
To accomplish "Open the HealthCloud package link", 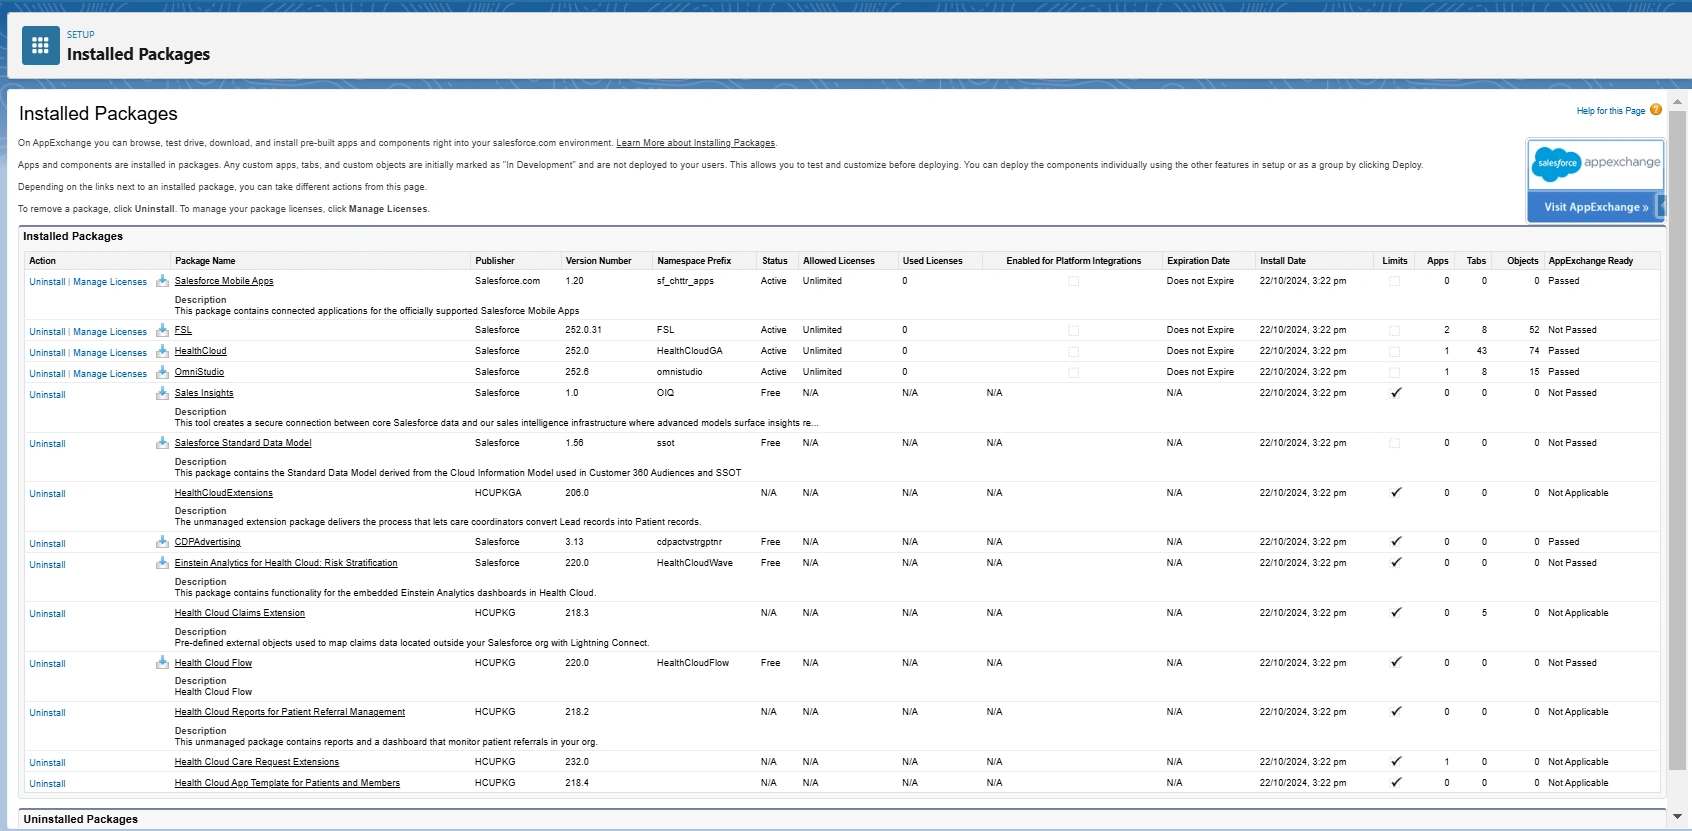I will click(200, 351).
